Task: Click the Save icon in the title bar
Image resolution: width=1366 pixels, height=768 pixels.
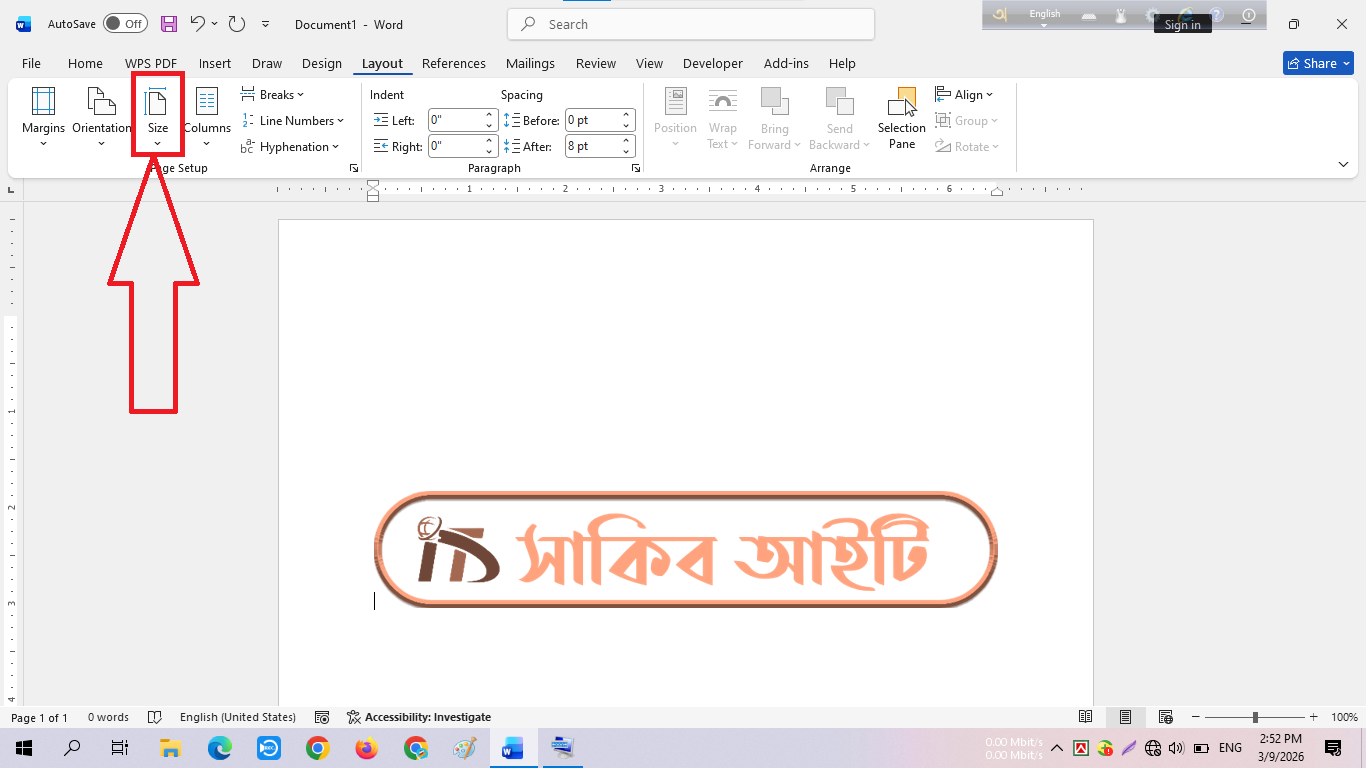Action: [x=169, y=24]
